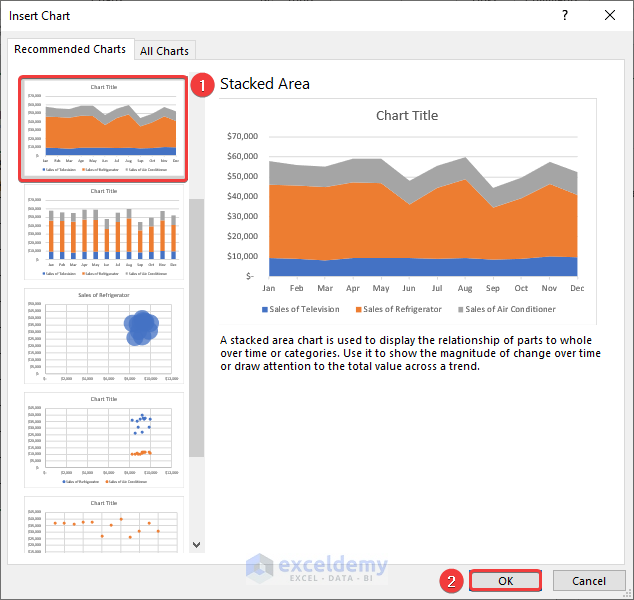The width and height of the screenshot is (634, 600).
Task: Click the Stacked Area heading text
Action: pyautogui.click(x=265, y=84)
